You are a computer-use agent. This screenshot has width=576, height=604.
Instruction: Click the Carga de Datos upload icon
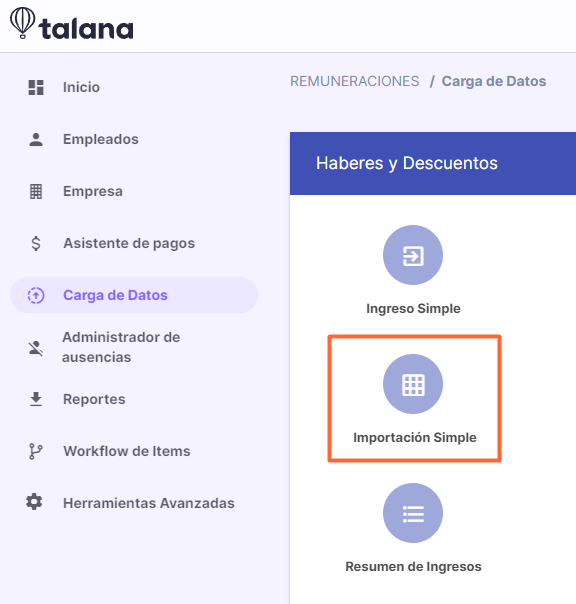tap(36, 295)
